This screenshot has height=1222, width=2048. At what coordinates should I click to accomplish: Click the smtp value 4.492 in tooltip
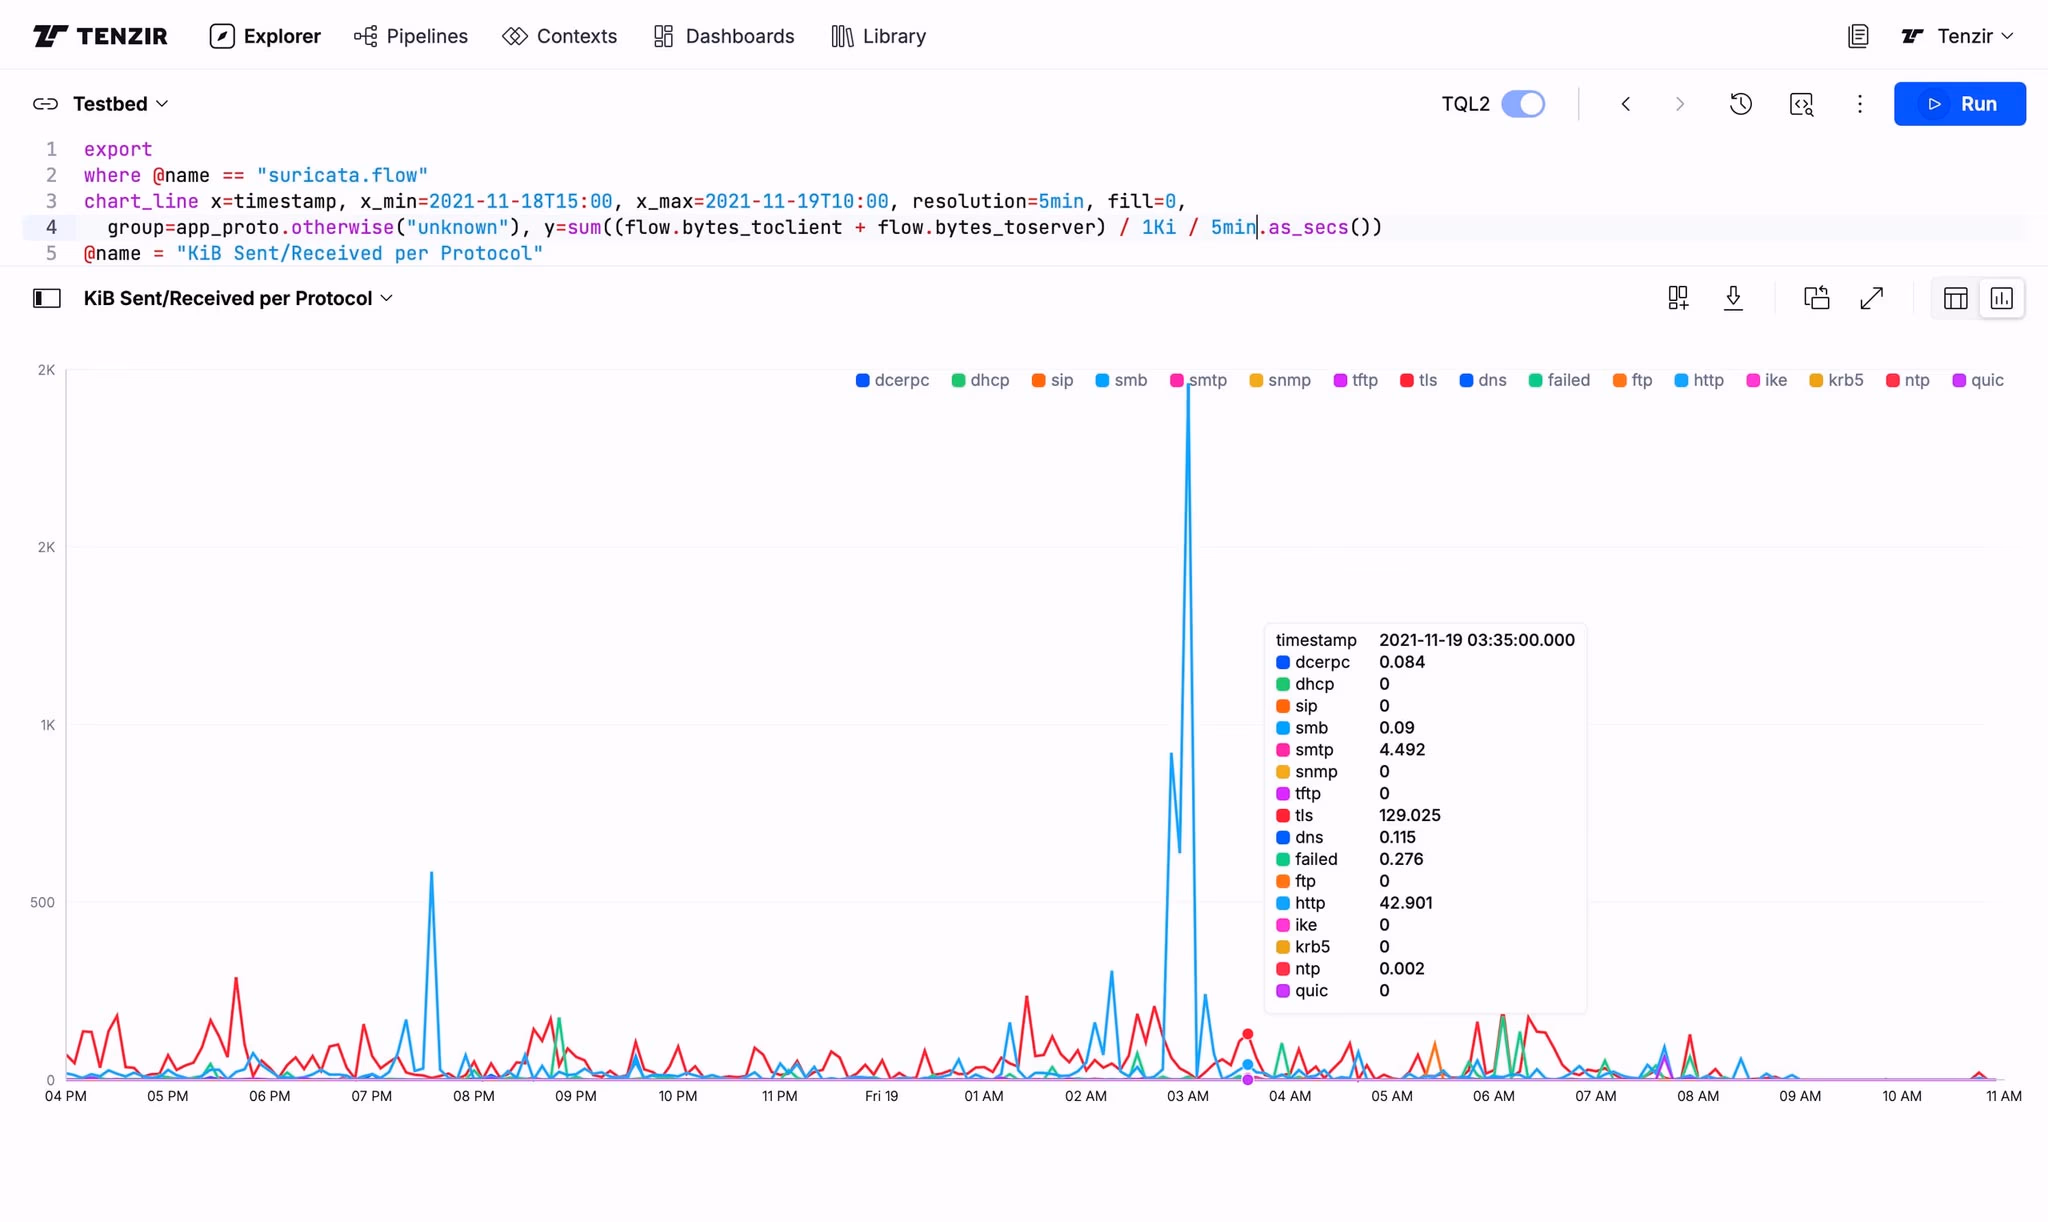(1402, 750)
